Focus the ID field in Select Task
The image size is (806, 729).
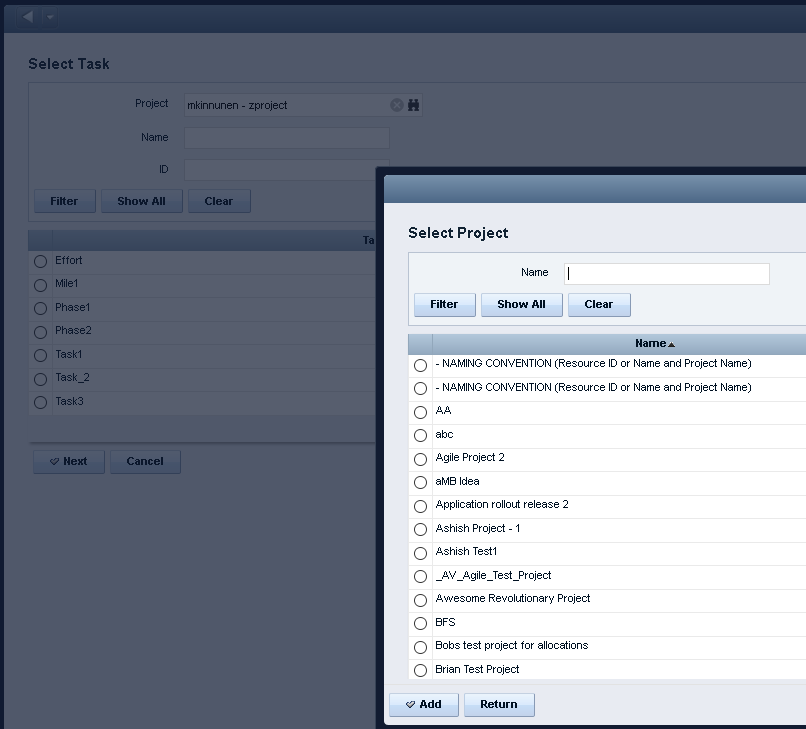[280, 170]
